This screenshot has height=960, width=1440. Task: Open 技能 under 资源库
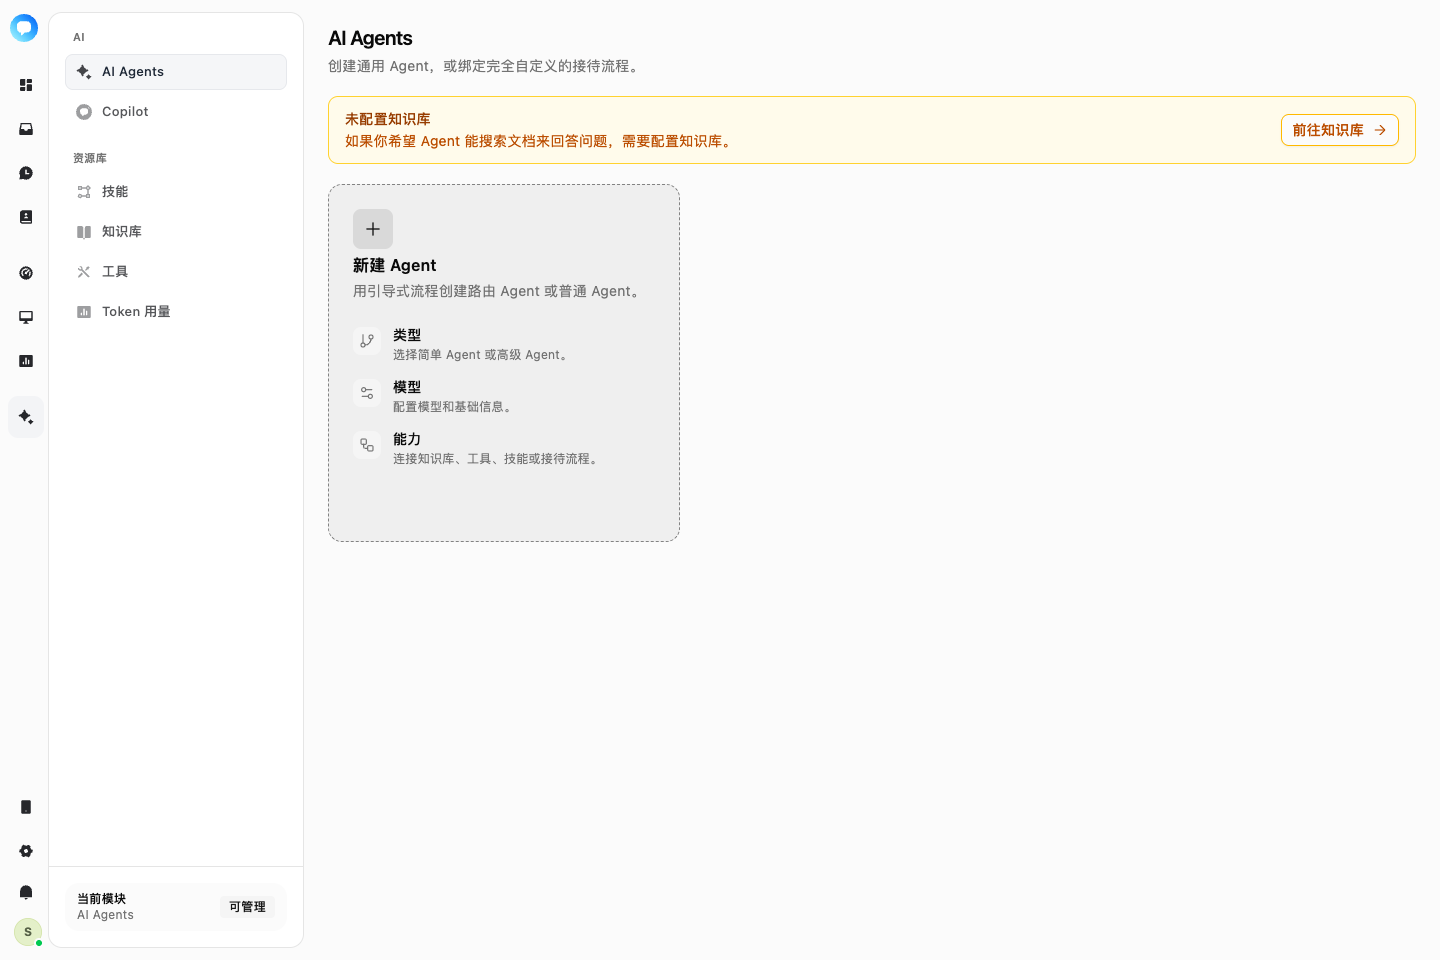176,192
